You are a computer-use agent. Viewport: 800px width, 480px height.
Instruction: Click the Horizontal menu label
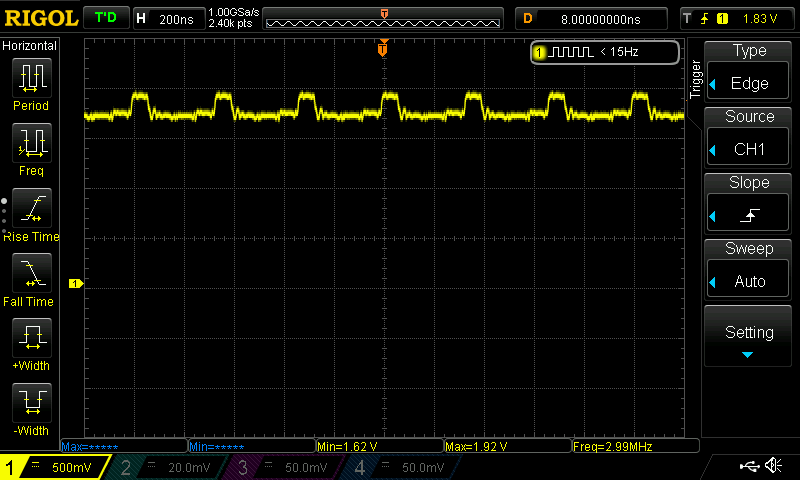[31, 46]
